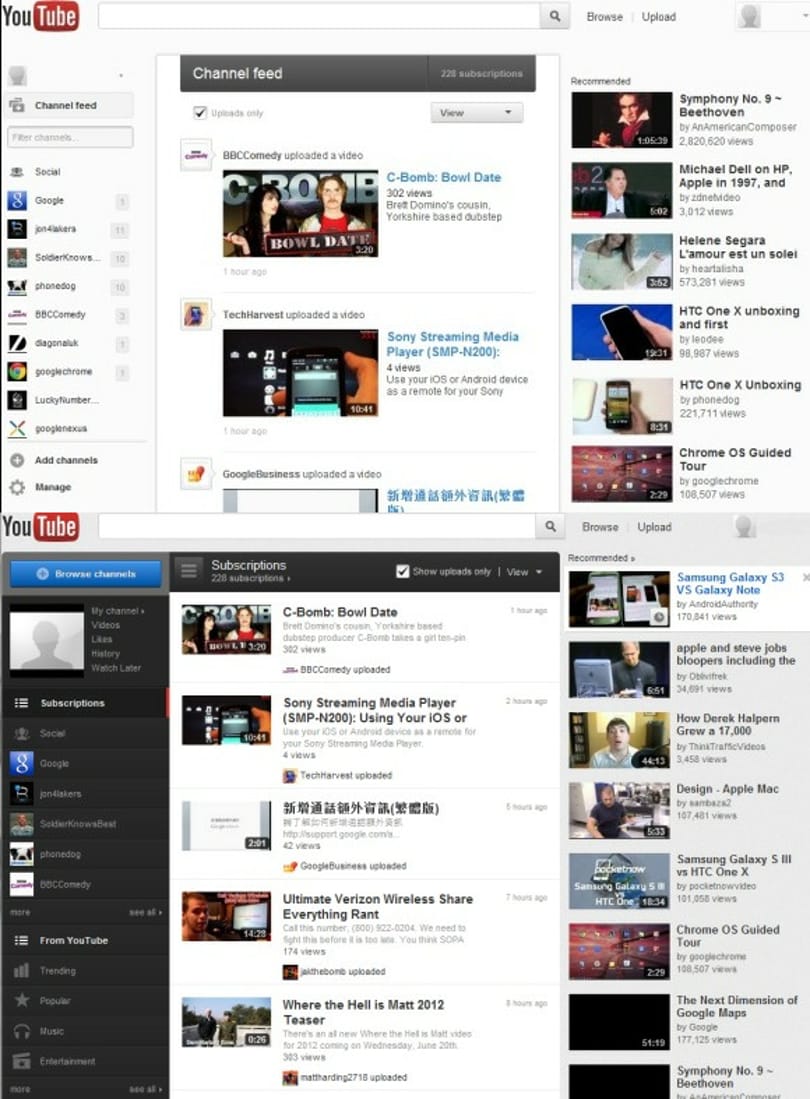
Task: Expand '228 subscriptions ›' under Subscriptions title
Action: pyautogui.click(x=251, y=578)
